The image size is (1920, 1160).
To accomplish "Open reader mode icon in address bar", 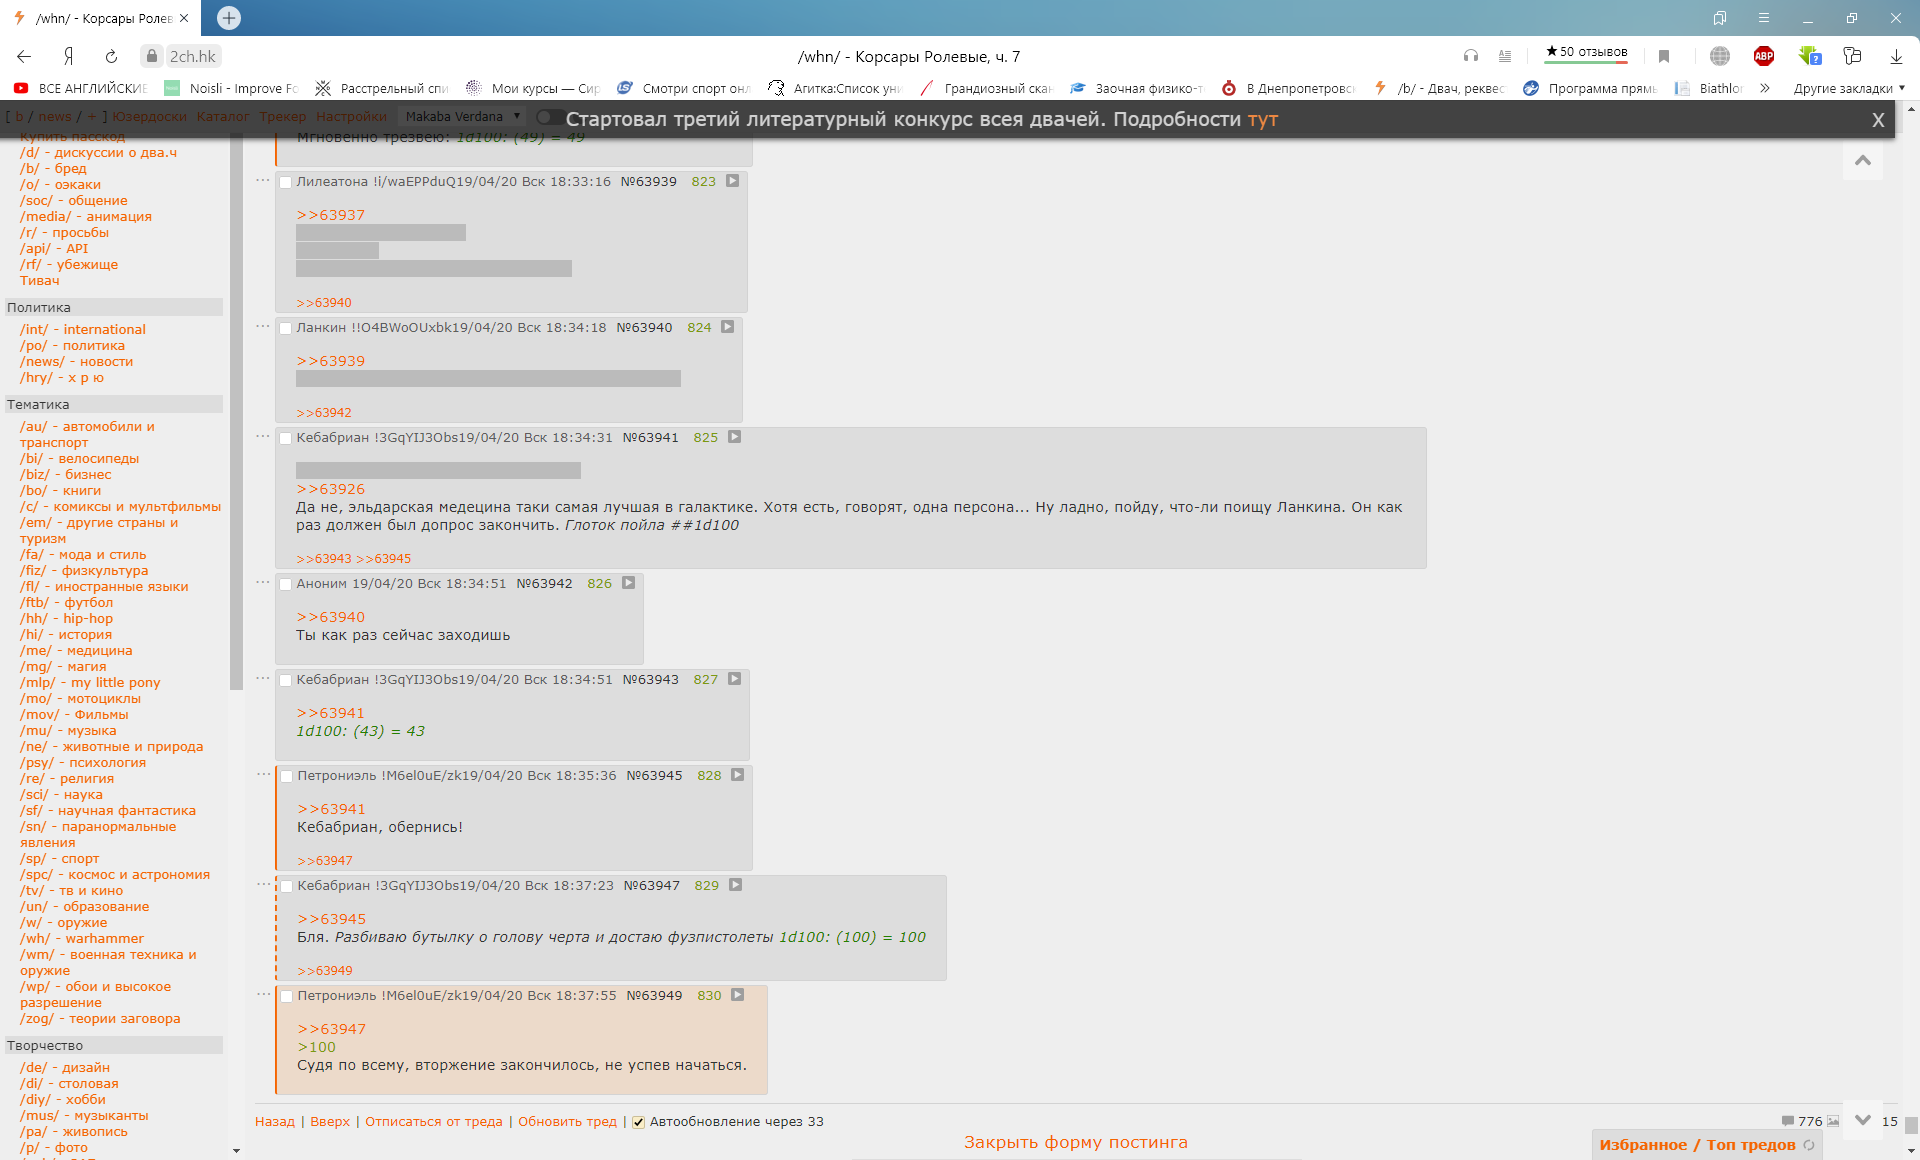I will (x=1505, y=56).
